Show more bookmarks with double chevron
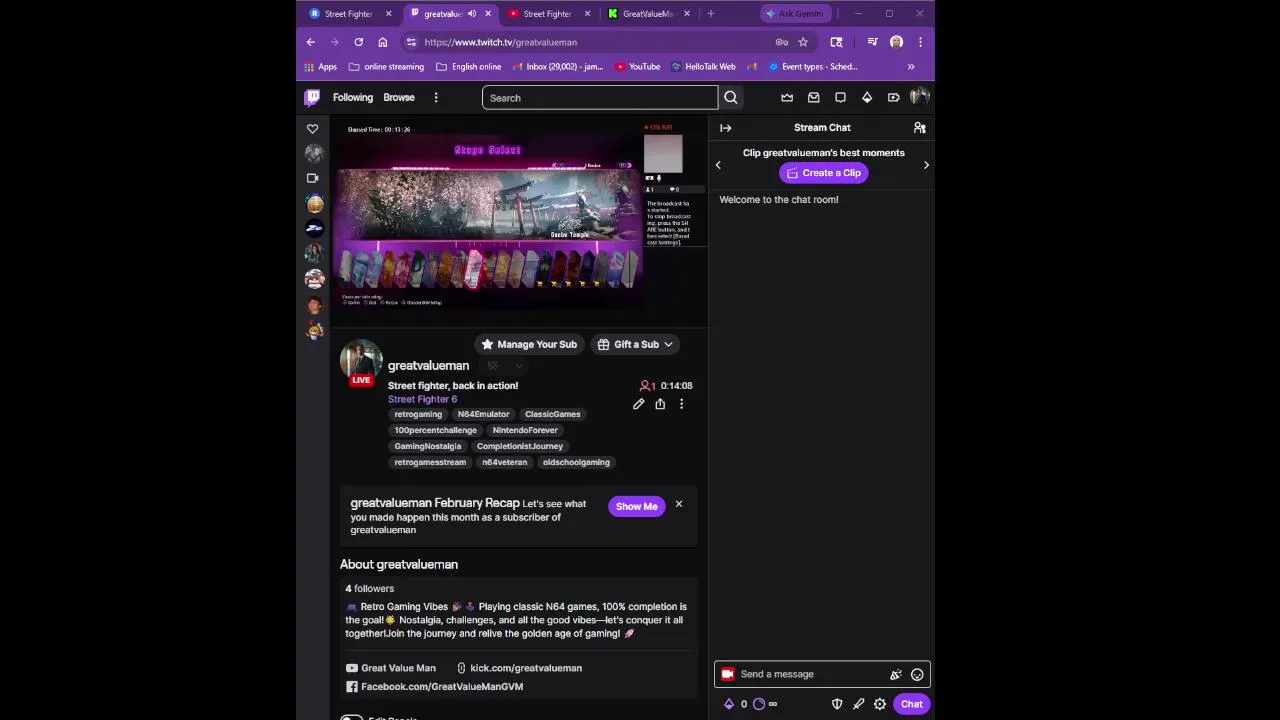 (911, 67)
